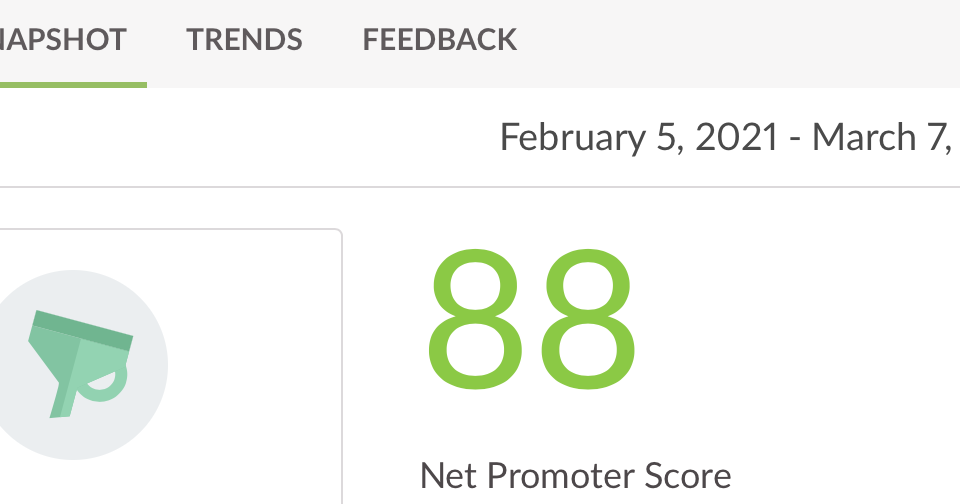Image resolution: width=960 pixels, height=504 pixels.
Task: Click the dark green rim of the funnel
Action: [83, 331]
